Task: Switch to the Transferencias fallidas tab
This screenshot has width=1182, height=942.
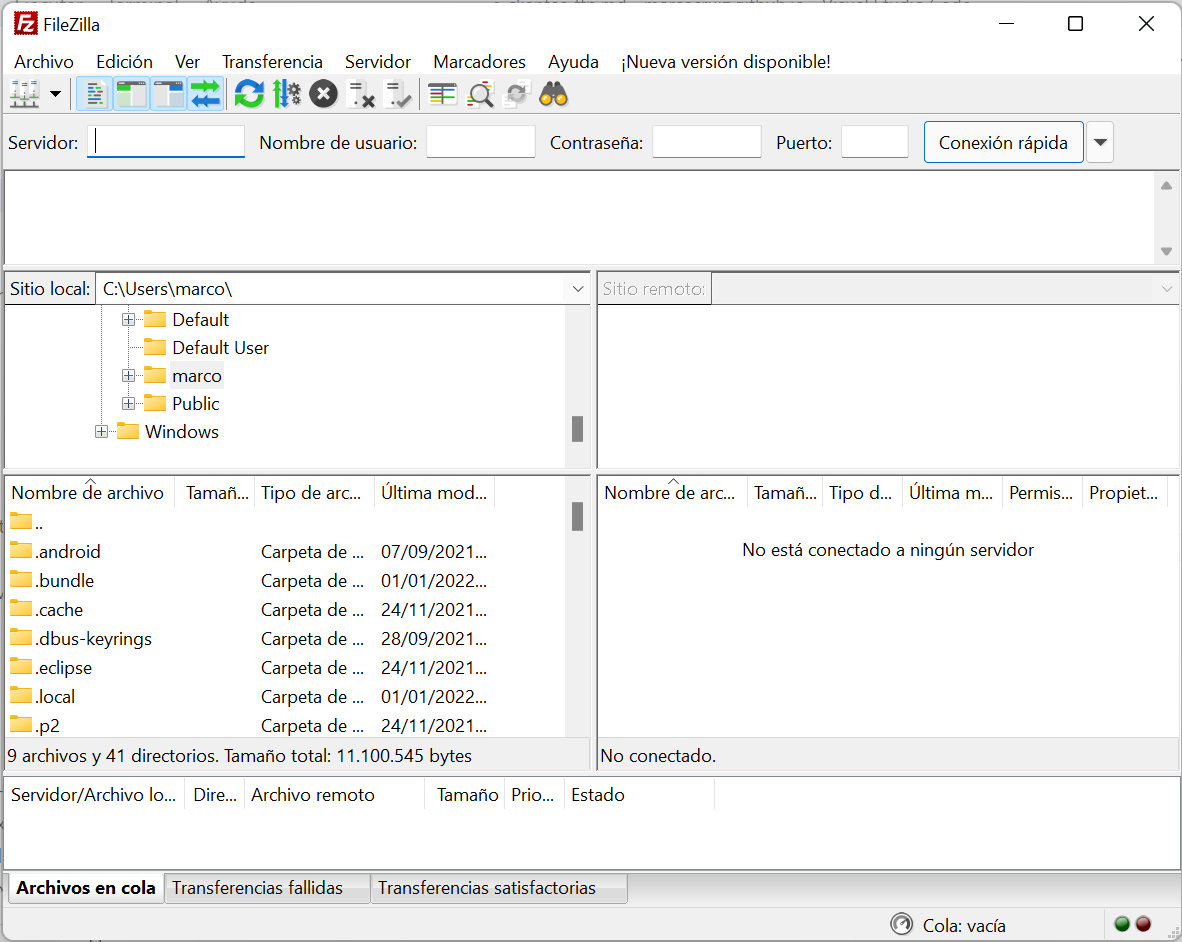Action: tap(267, 888)
